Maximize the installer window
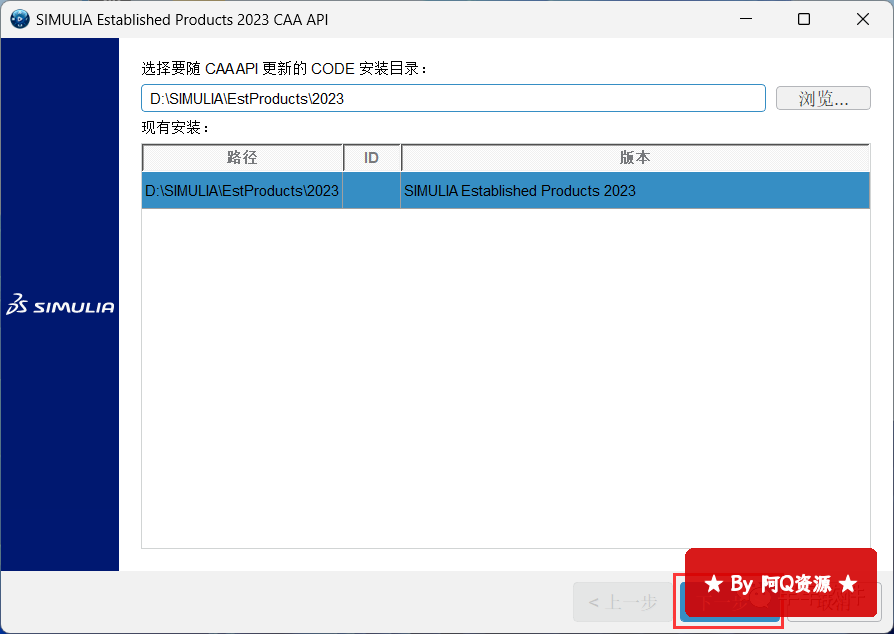Image resolution: width=894 pixels, height=634 pixels. coord(804,19)
